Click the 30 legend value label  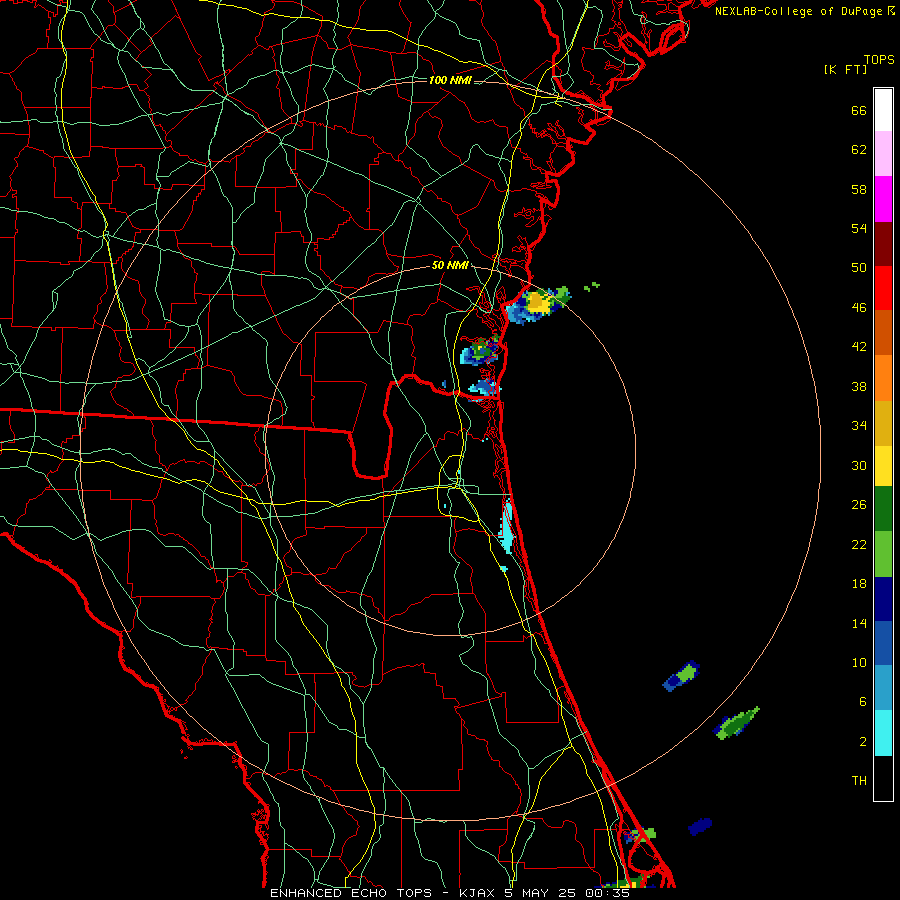pos(859,465)
